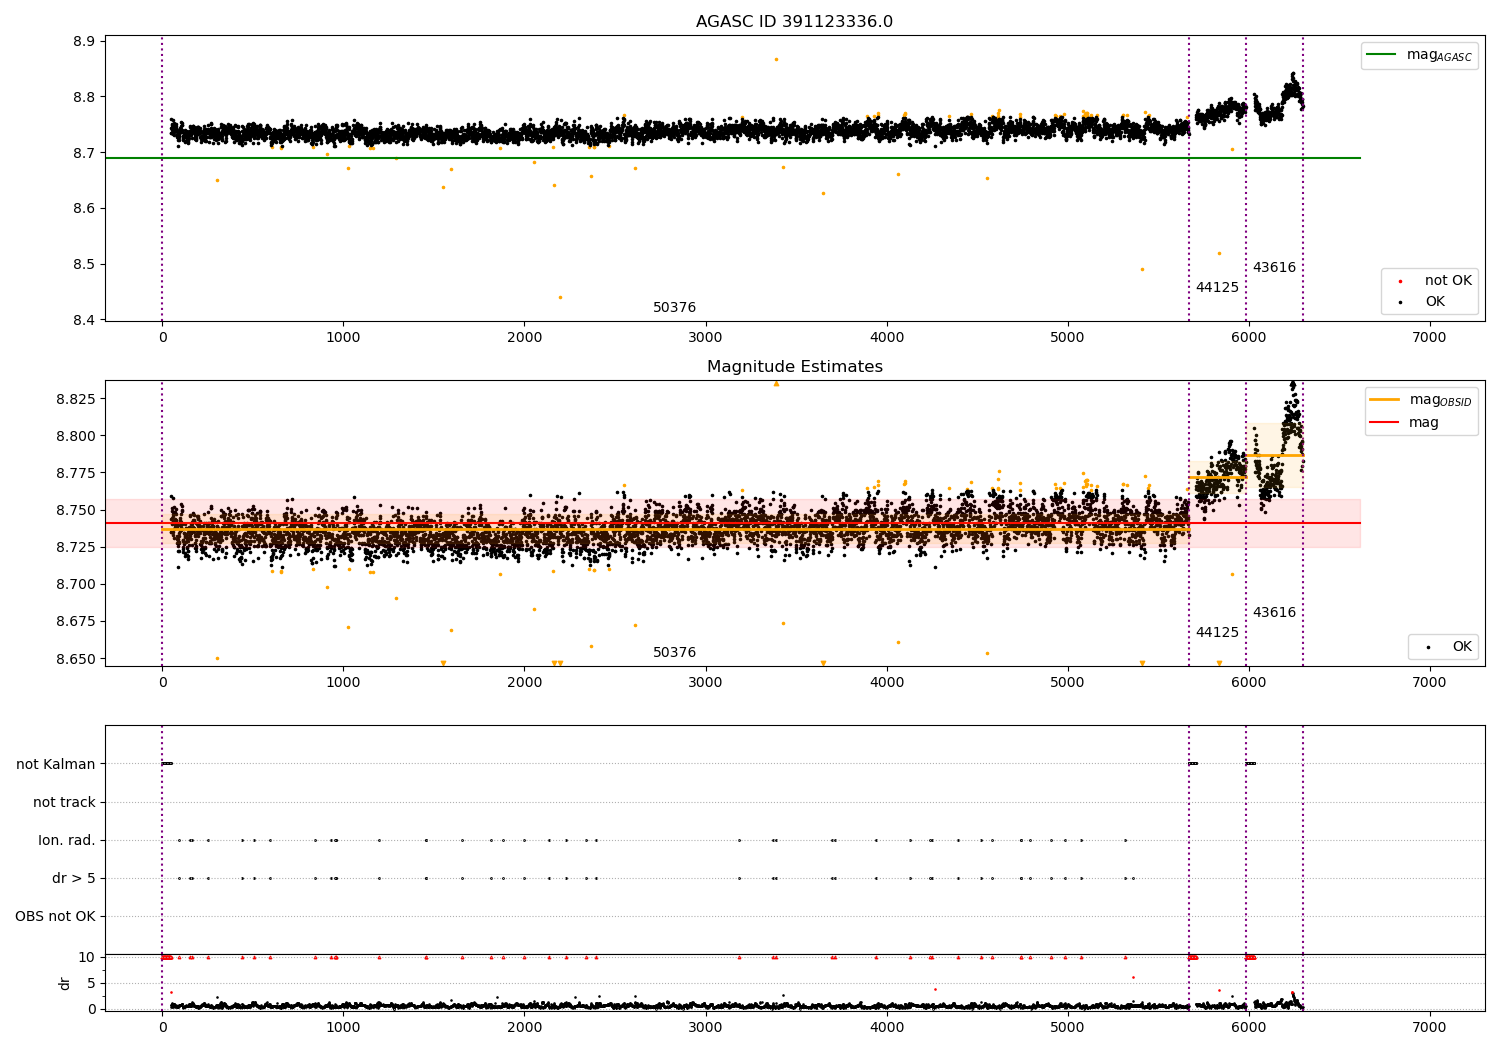Click the mag OBSID legend label
This screenshot has height=1050, width=1500.
pyautogui.click(x=1440, y=400)
